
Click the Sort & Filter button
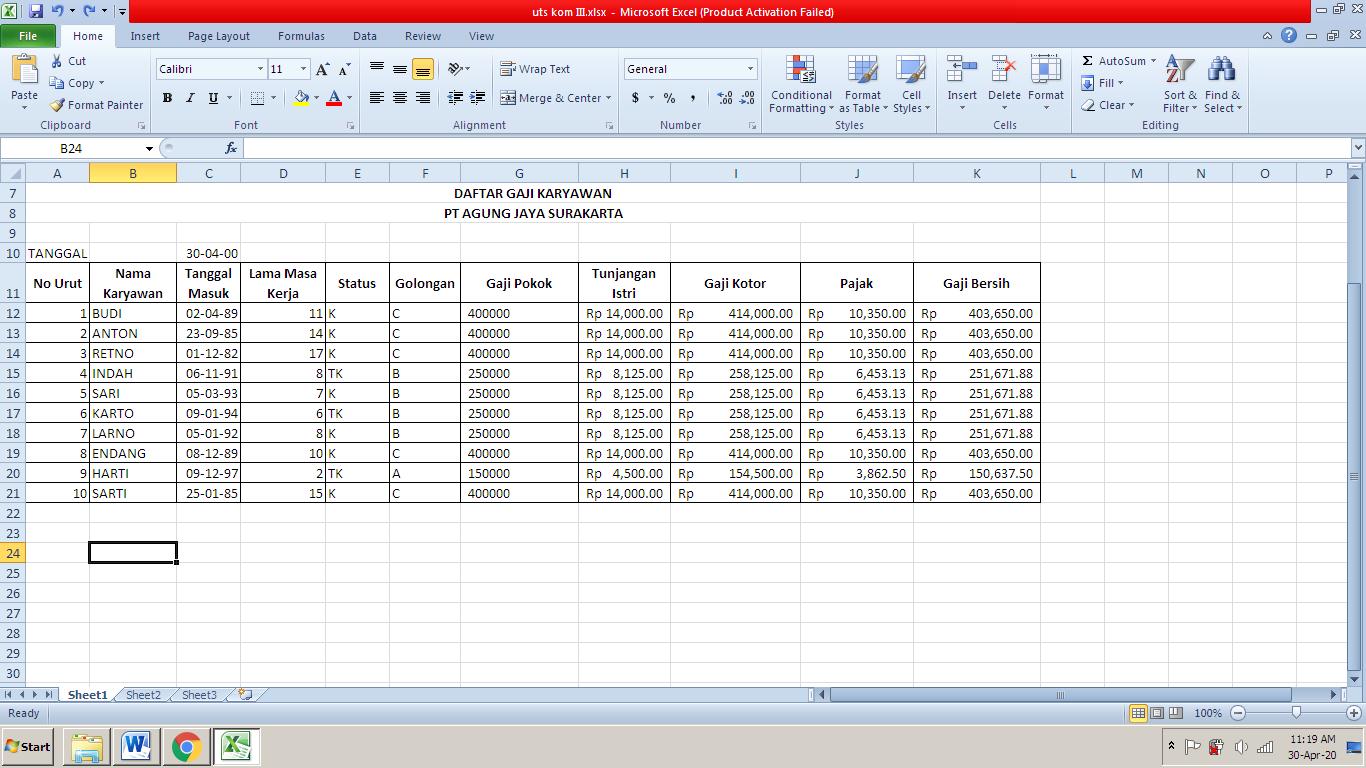tap(1180, 85)
